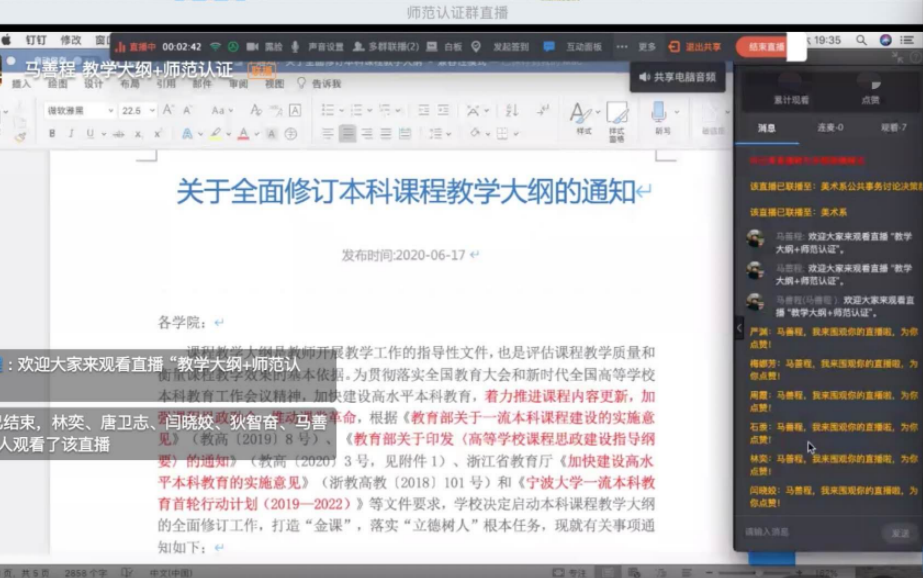Viewport: 923px width, 578px height.
Task: Toggle italic formatting in Word ribbon
Action: 70,134
